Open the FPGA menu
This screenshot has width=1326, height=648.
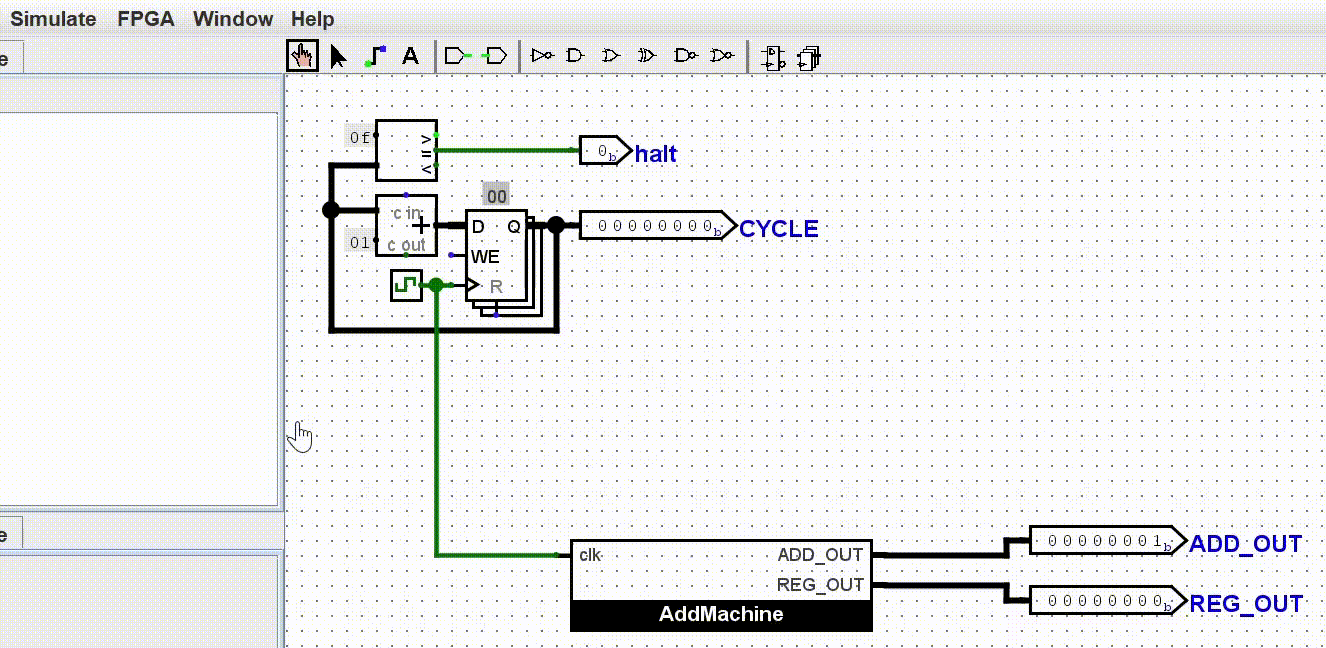(146, 18)
